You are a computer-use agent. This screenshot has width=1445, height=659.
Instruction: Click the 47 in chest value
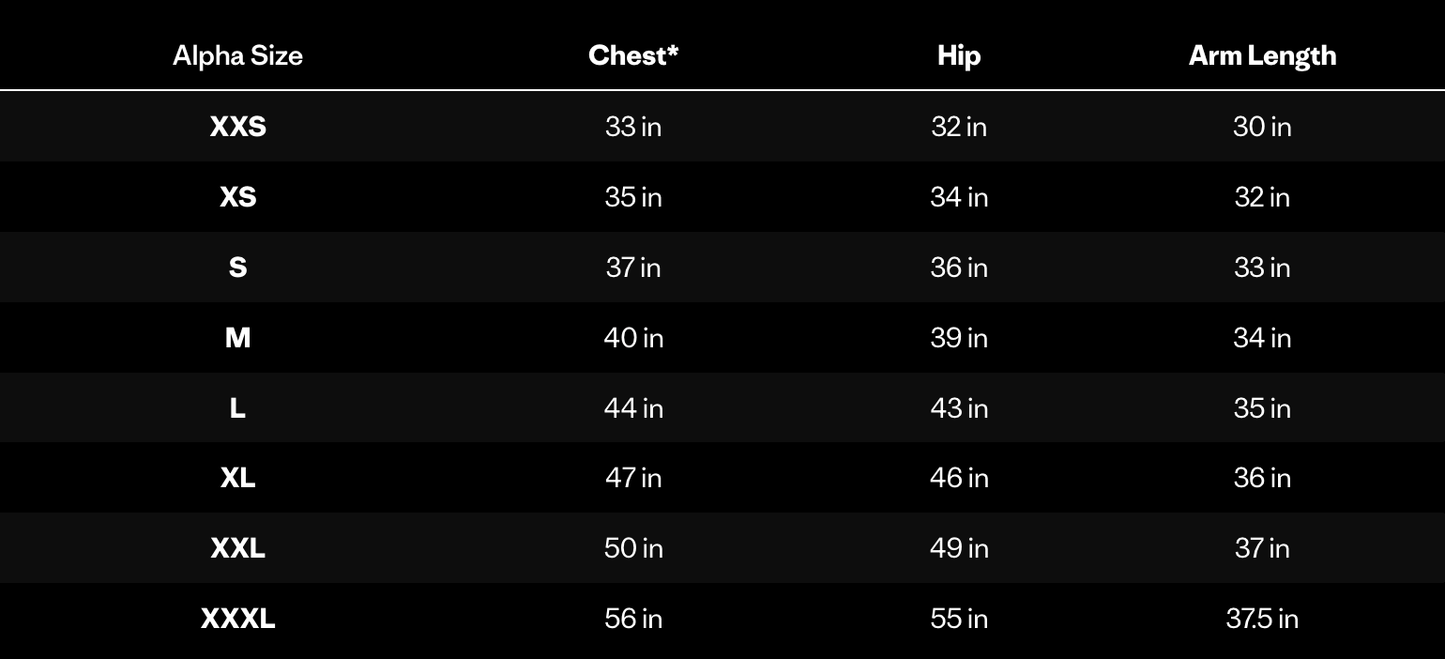(x=633, y=478)
